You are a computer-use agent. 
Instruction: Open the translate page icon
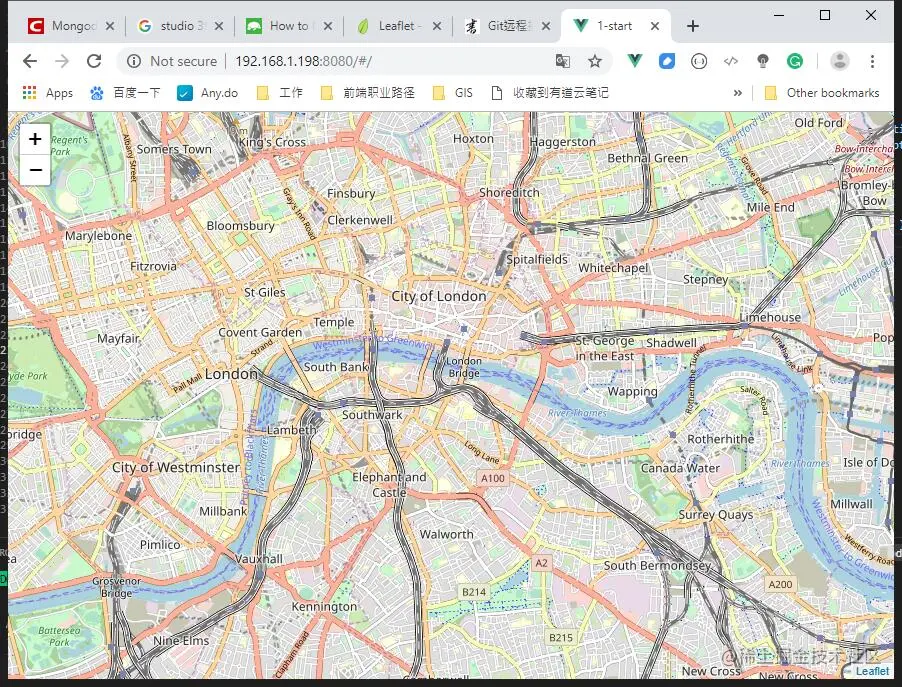(563, 61)
